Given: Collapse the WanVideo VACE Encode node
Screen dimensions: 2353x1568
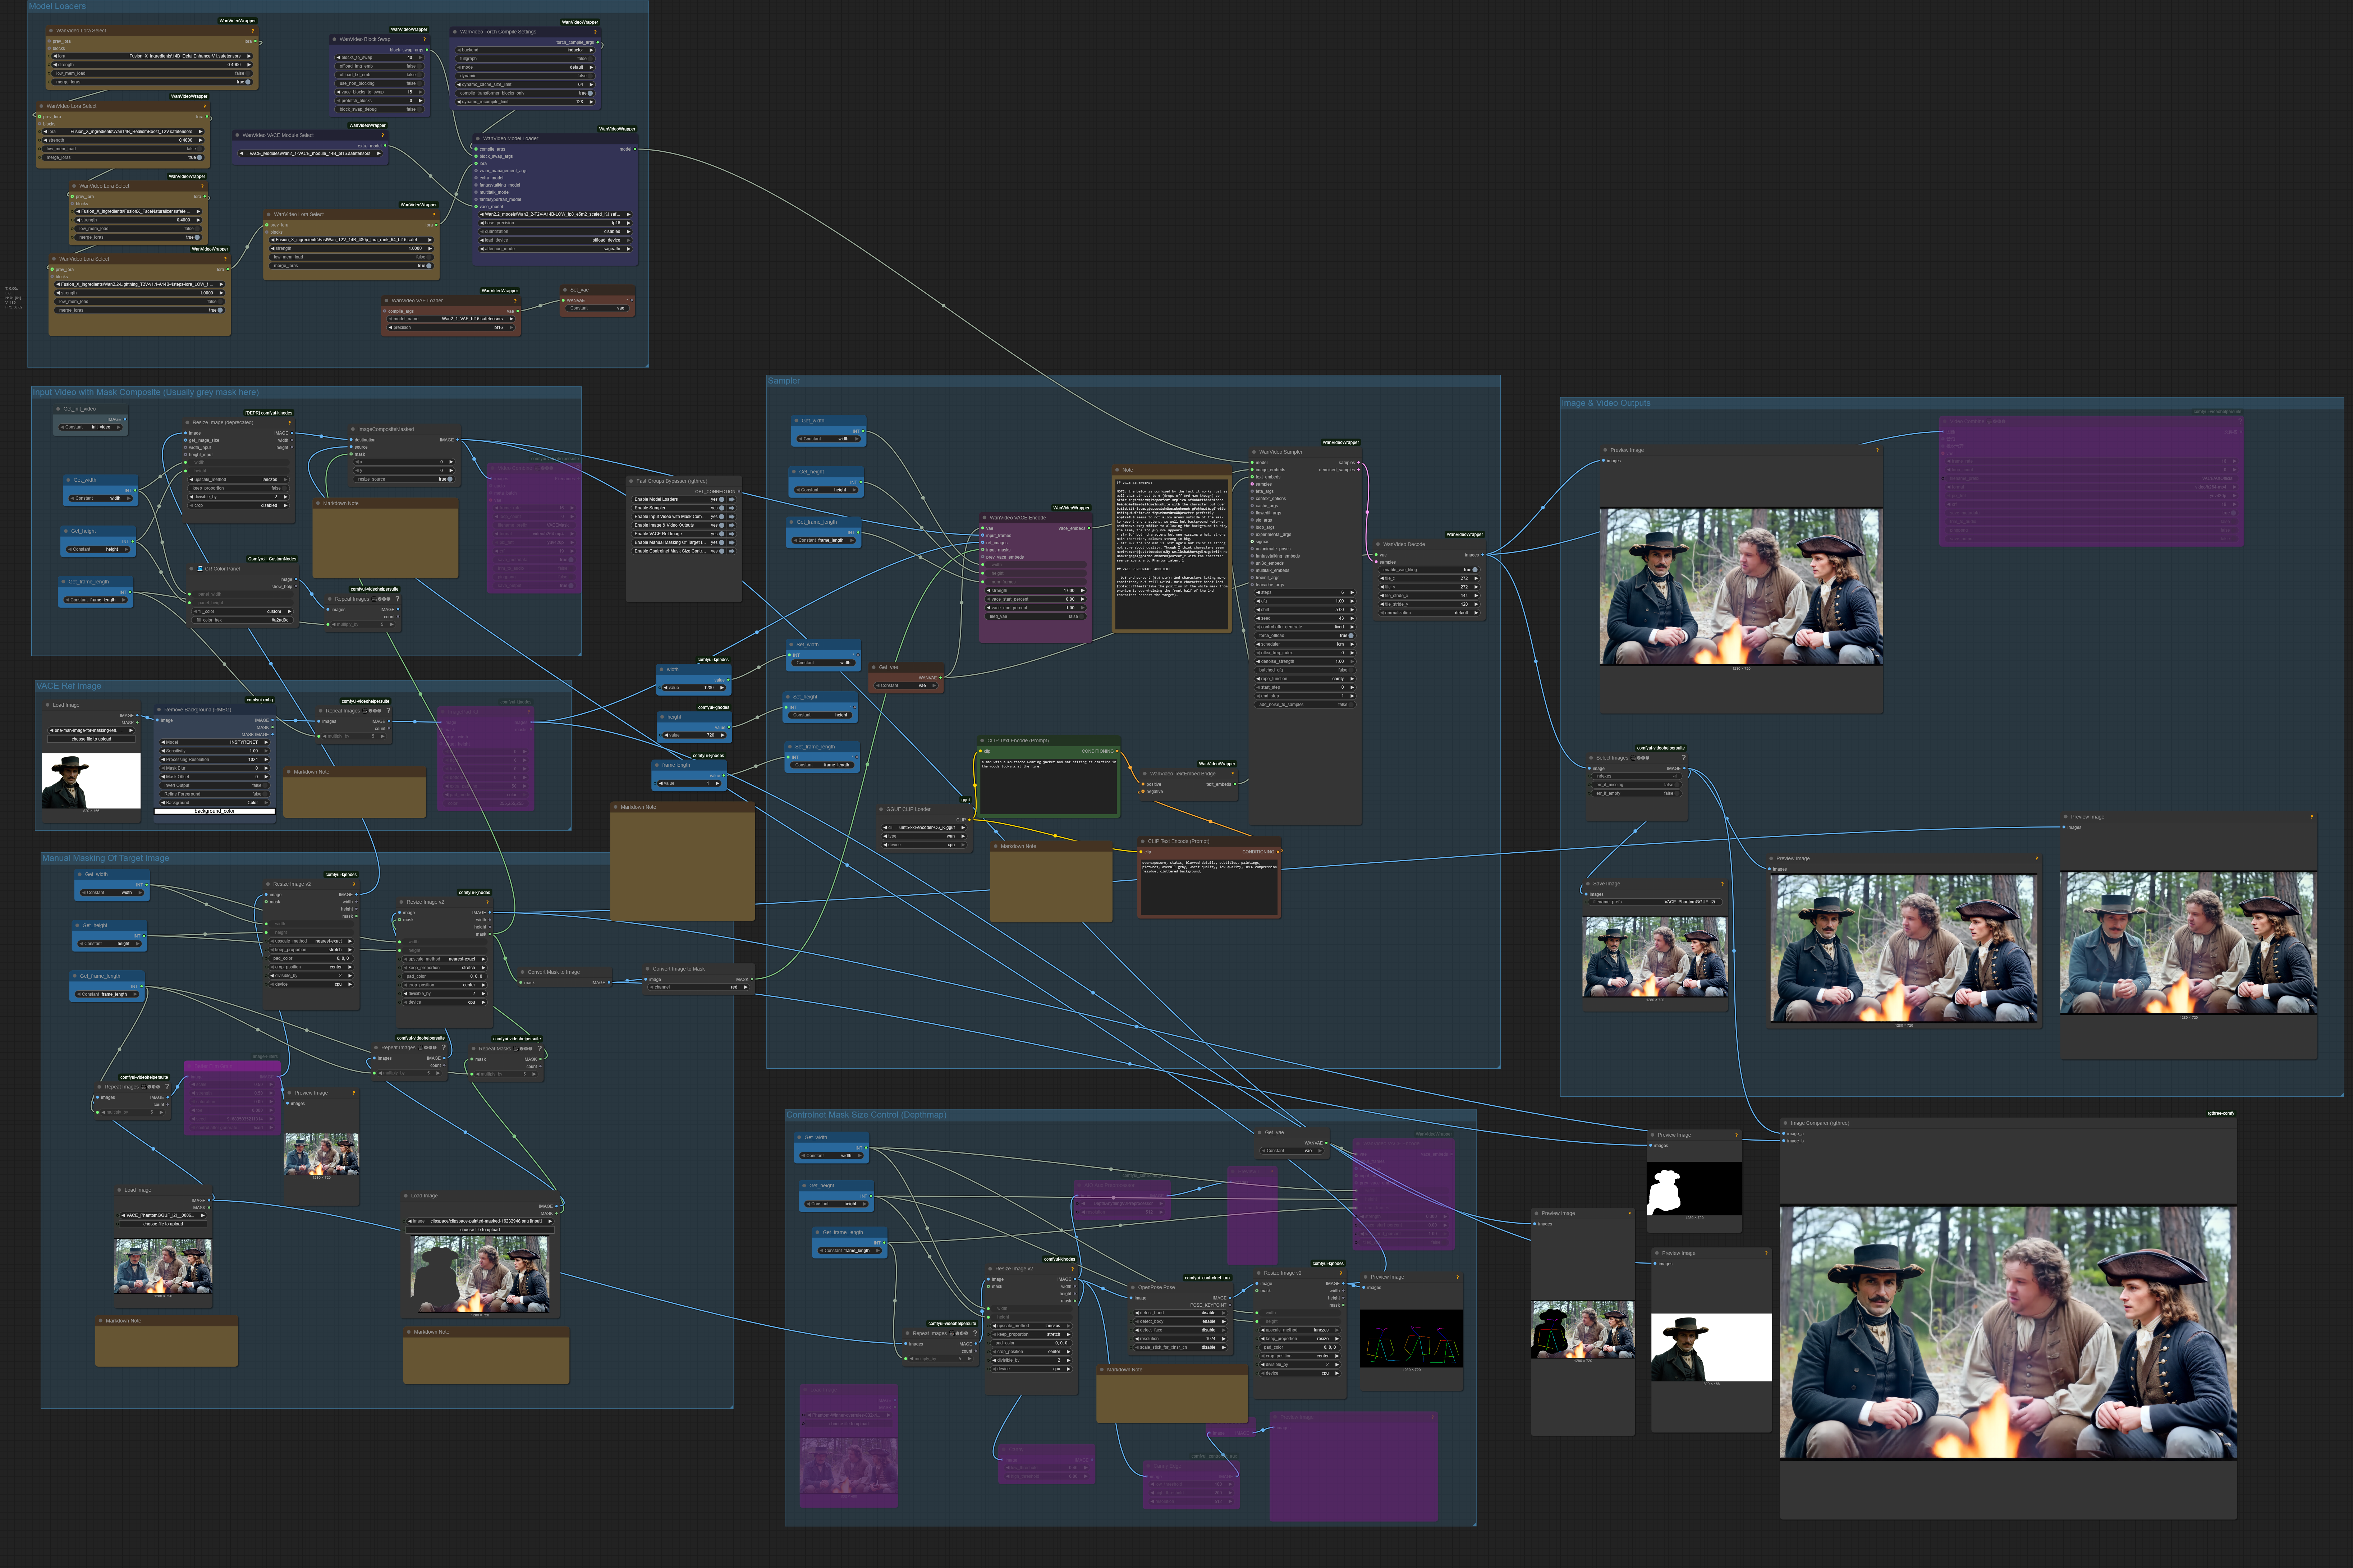Looking at the screenshot, I should [x=985, y=518].
